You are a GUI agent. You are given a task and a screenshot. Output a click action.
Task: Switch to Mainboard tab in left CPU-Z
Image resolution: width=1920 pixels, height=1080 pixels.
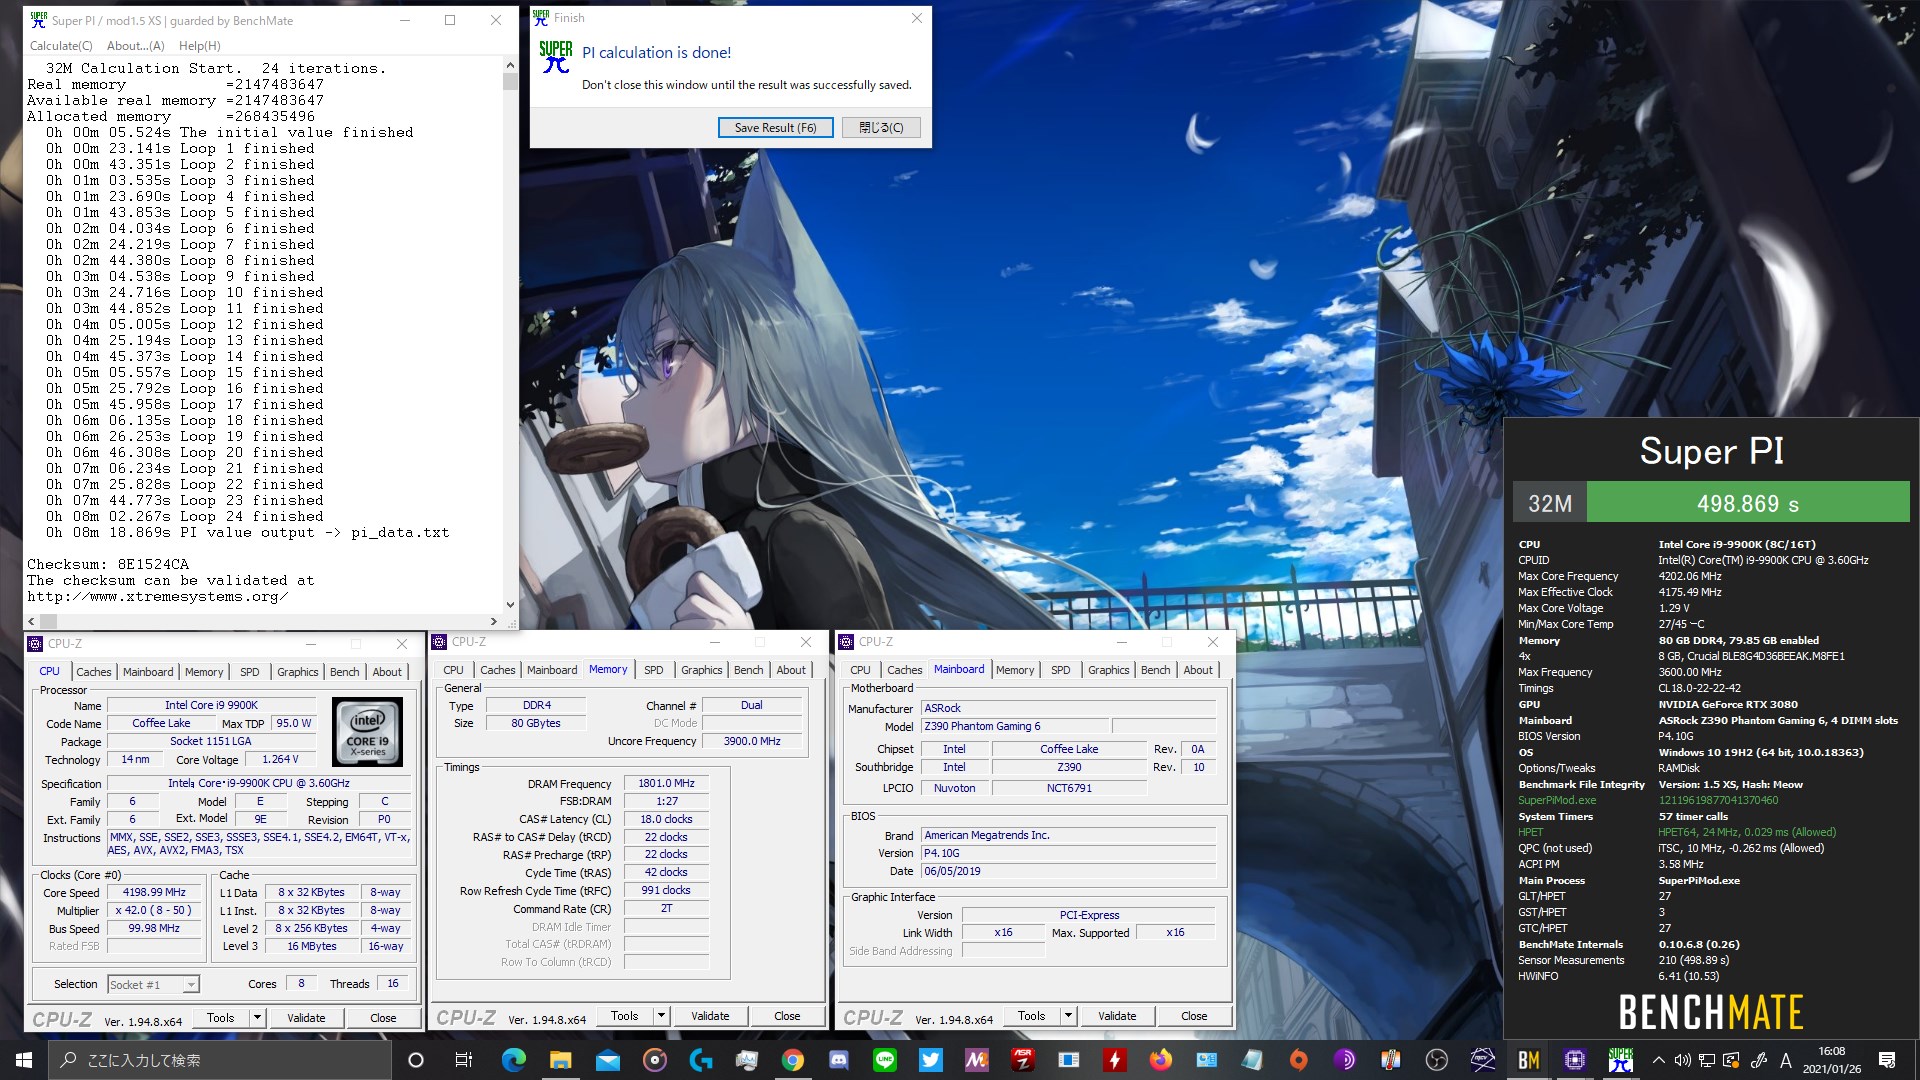pyautogui.click(x=148, y=672)
